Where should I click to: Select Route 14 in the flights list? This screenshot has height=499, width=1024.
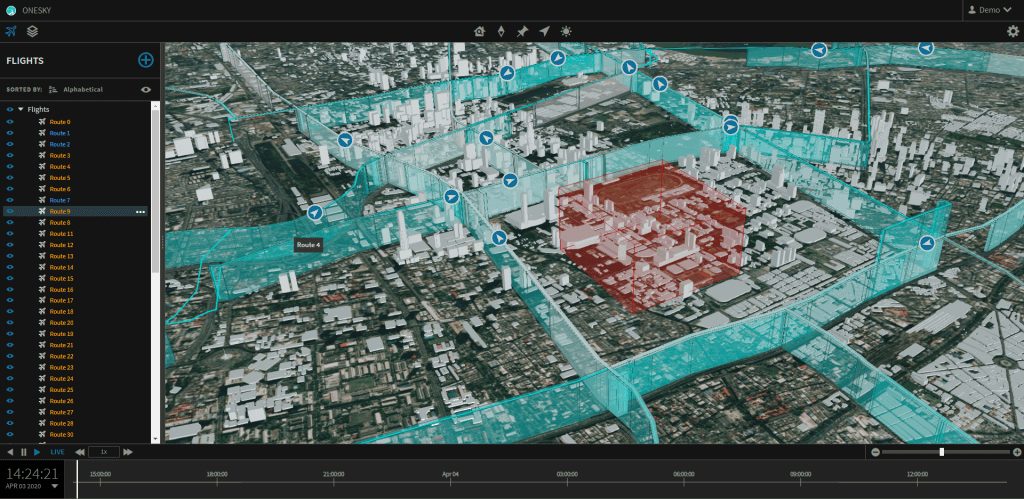pos(61,268)
